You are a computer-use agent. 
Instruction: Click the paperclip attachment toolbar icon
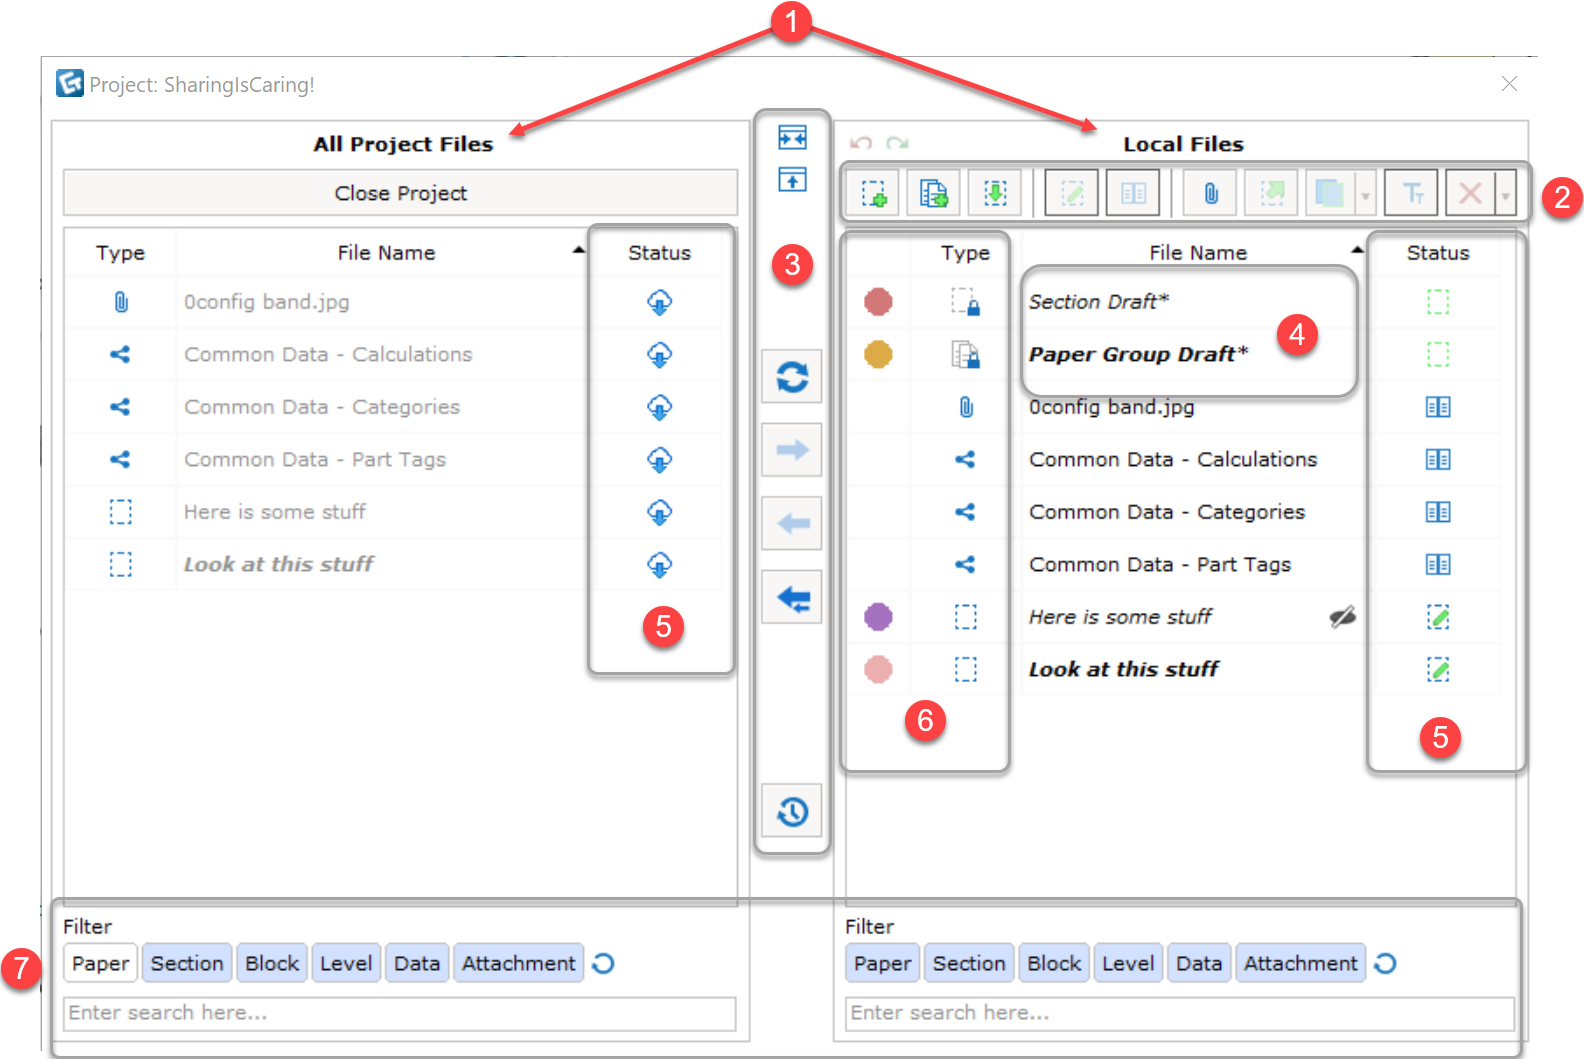coord(1210,193)
